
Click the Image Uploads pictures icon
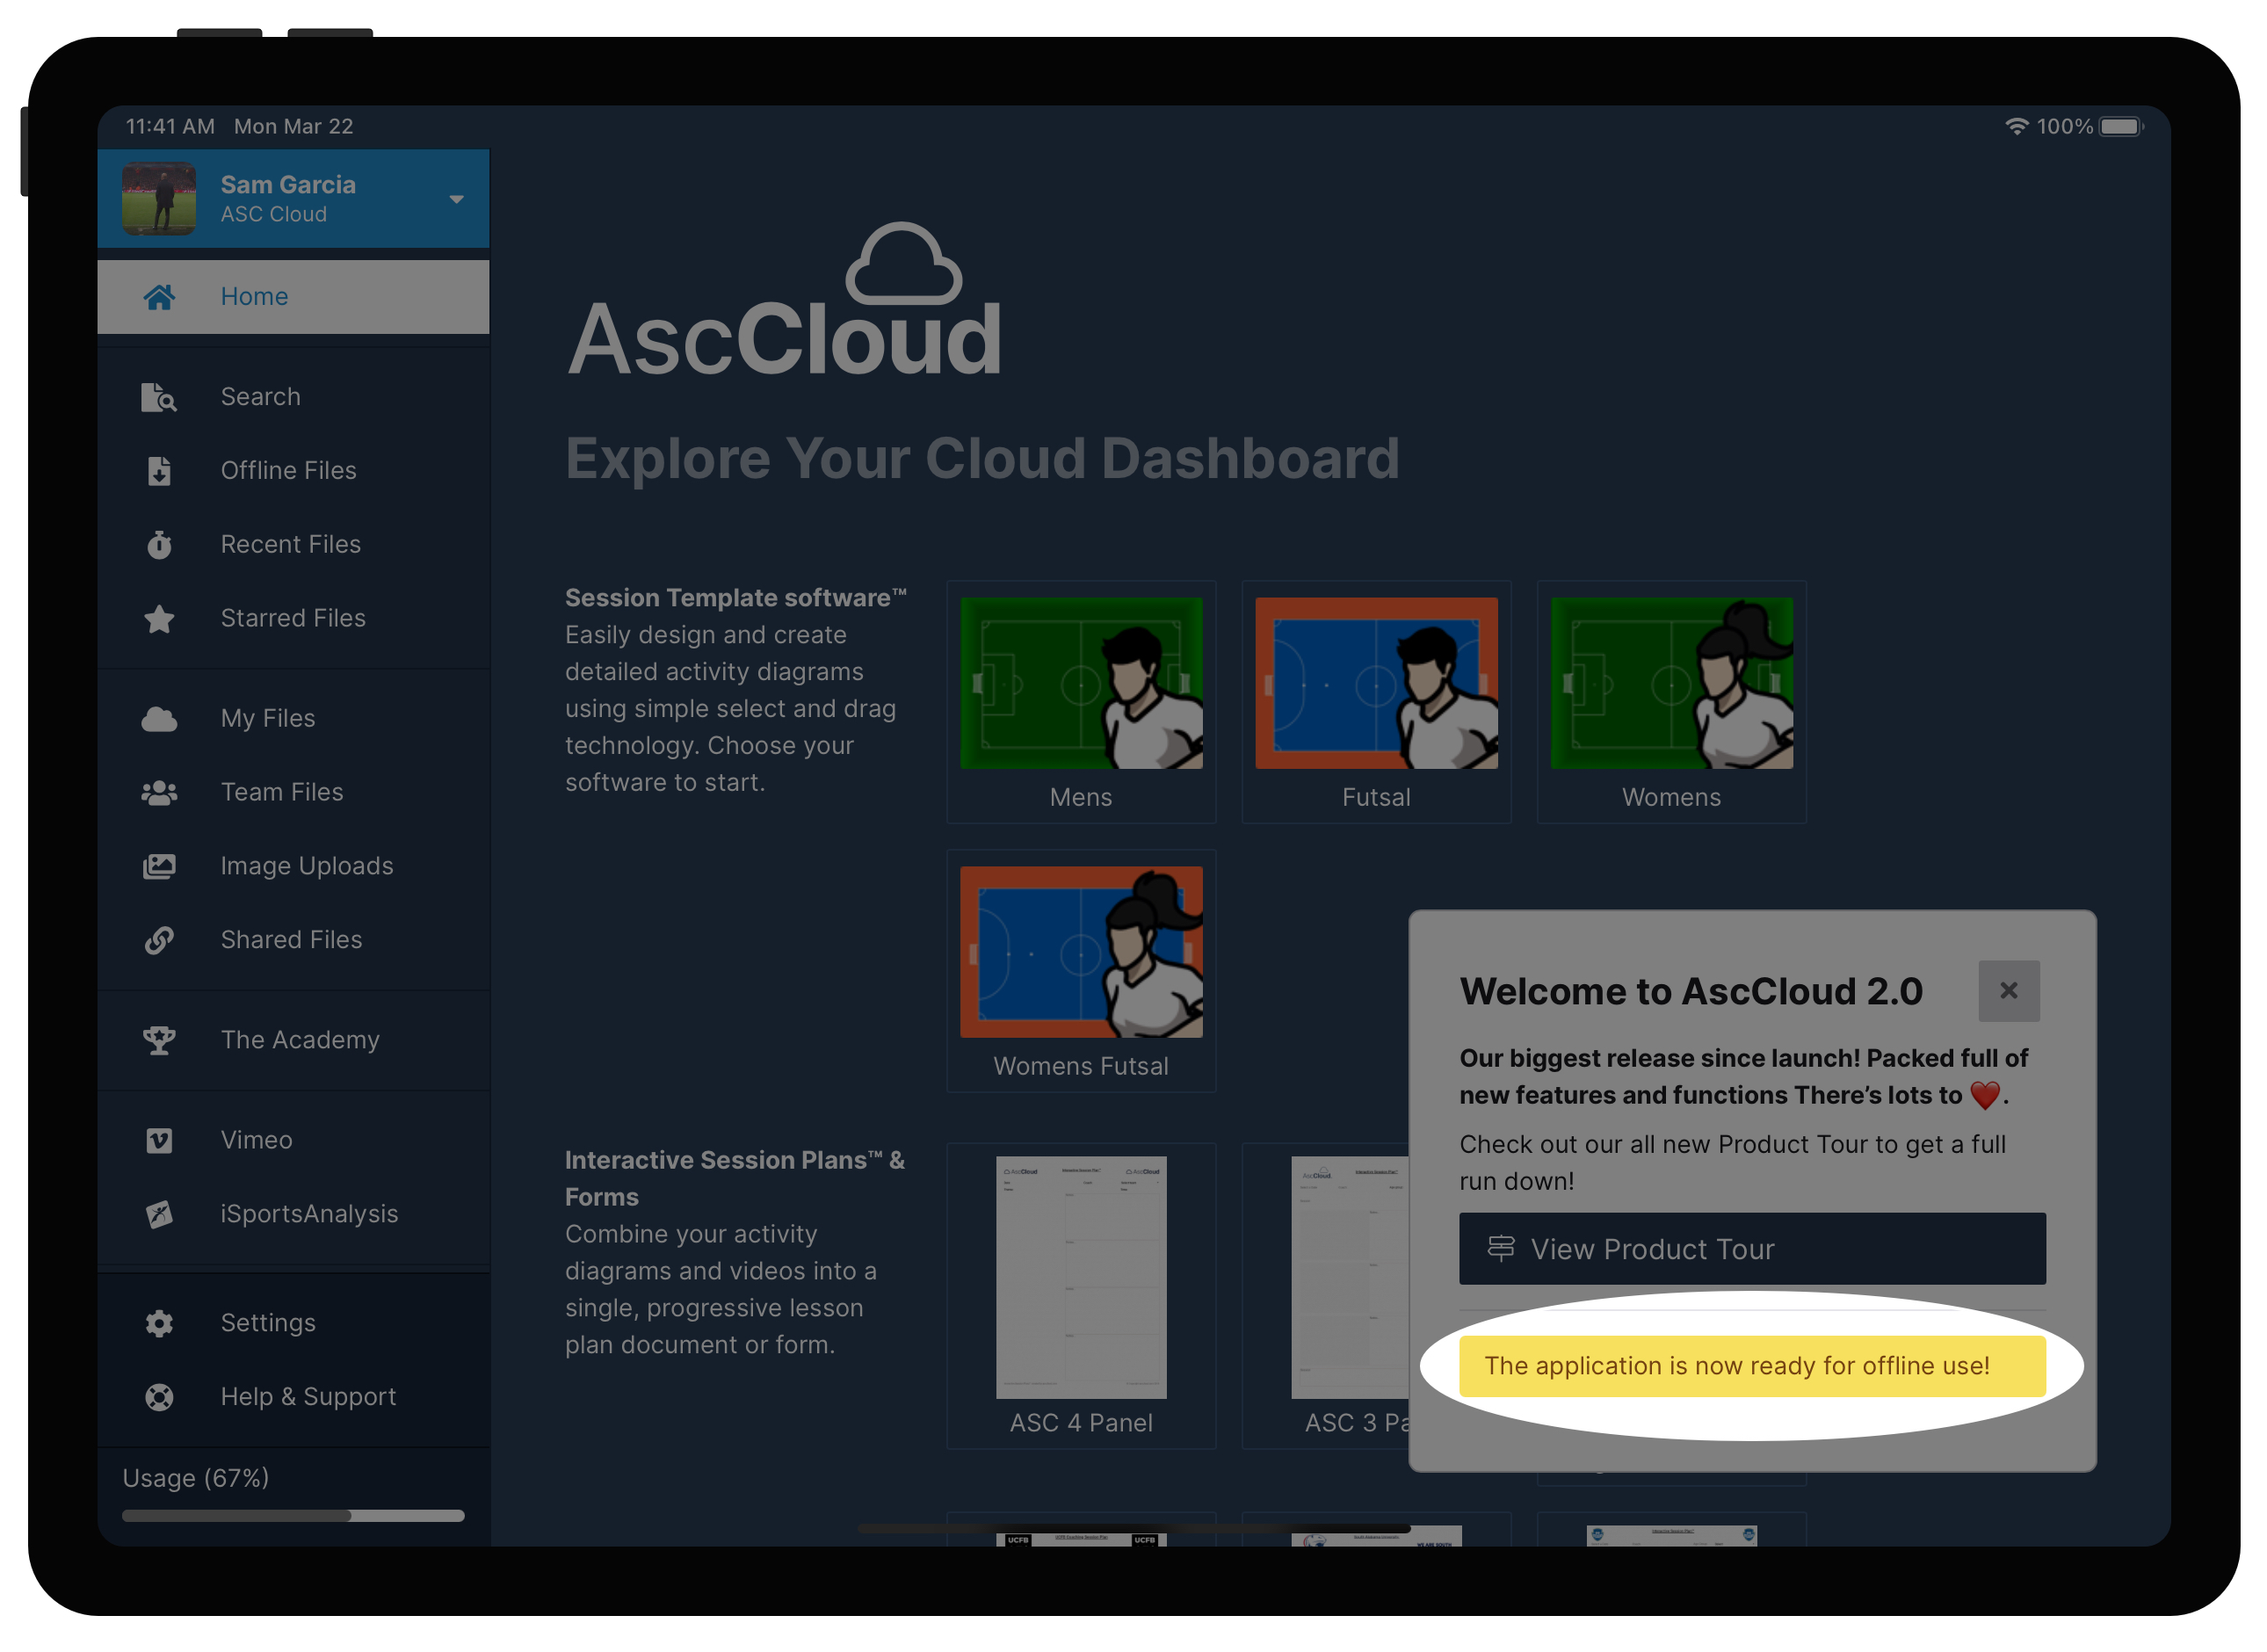click(159, 867)
